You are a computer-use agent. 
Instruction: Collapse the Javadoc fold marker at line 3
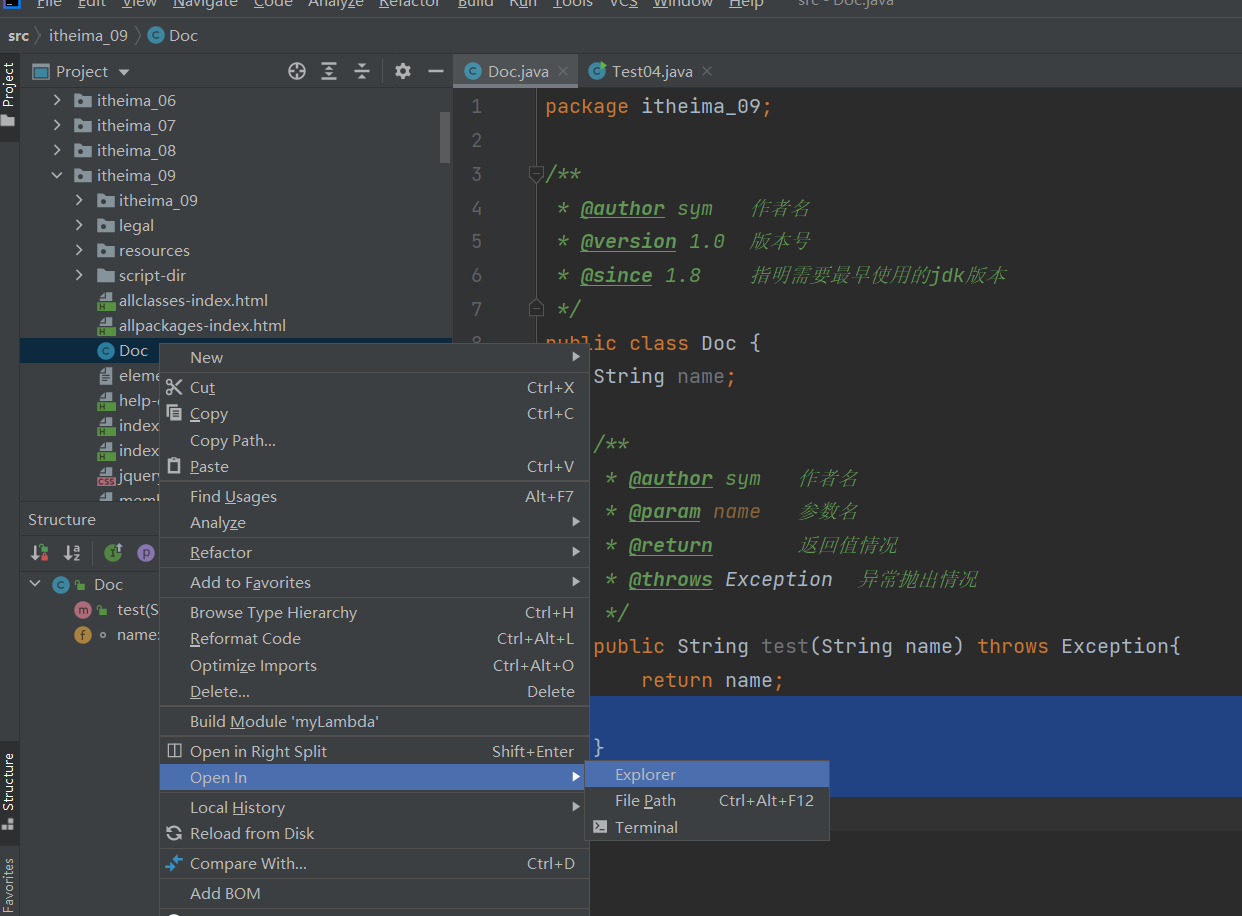pyautogui.click(x=536, y=174)
